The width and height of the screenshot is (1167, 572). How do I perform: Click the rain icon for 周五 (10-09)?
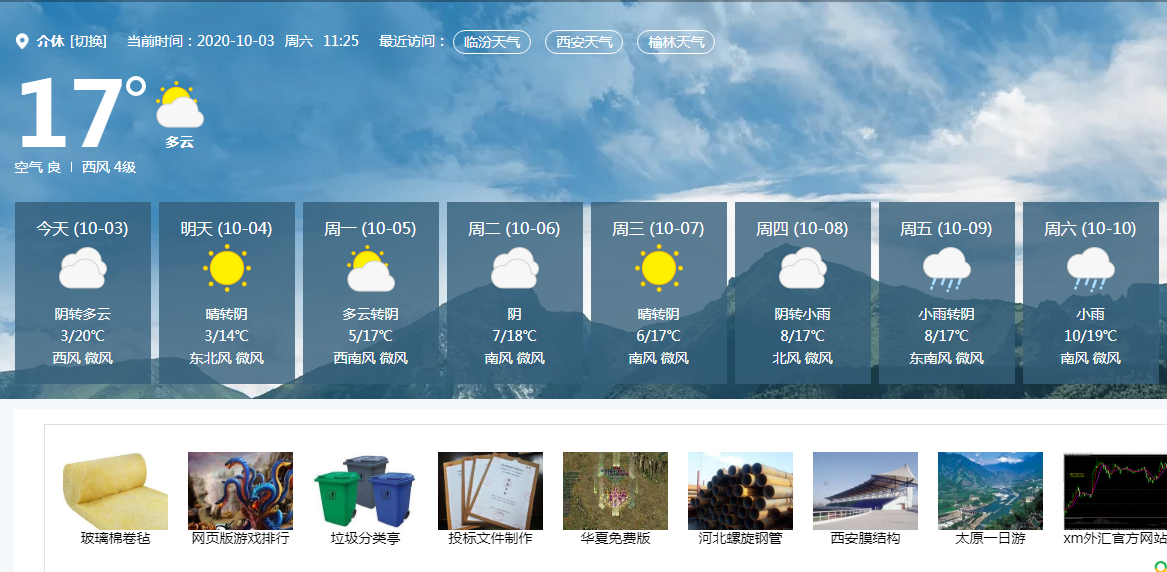click(947, 269)
